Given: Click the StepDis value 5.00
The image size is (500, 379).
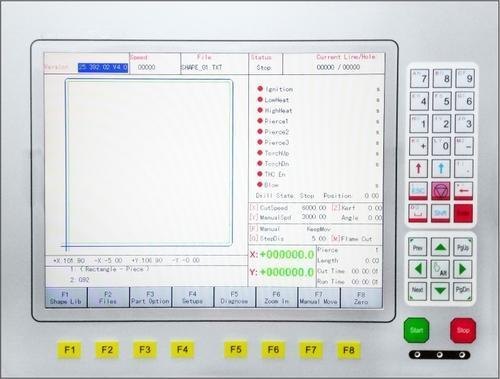Looking at the screenshot, I should click(x=319, y=239).
